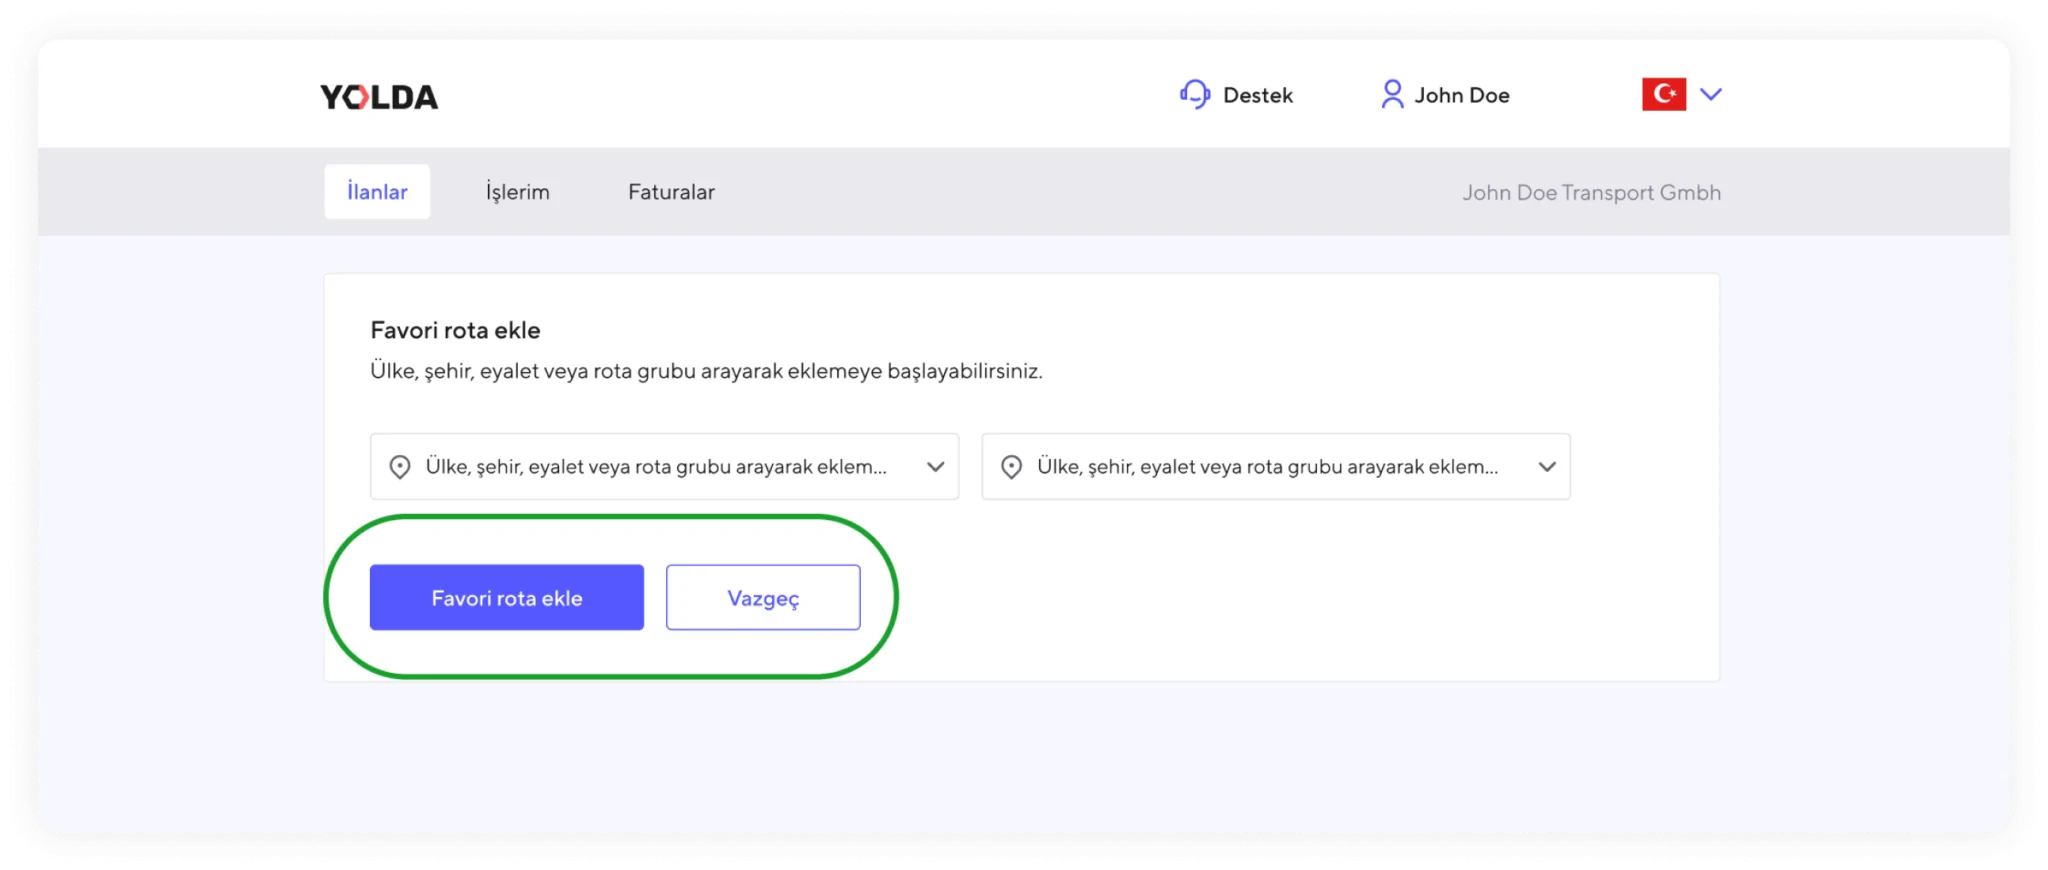This screenshot has width=2048, height=870.
Task: Click the YOLDA logo
Action: point(379,97)
